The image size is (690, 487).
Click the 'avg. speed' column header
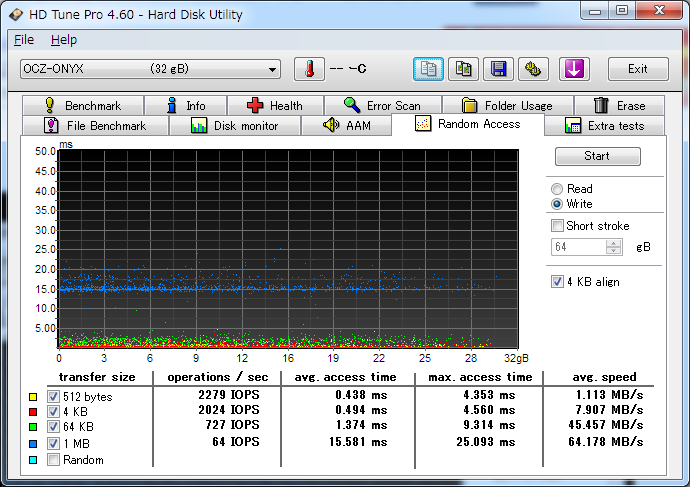coord(604,377)
